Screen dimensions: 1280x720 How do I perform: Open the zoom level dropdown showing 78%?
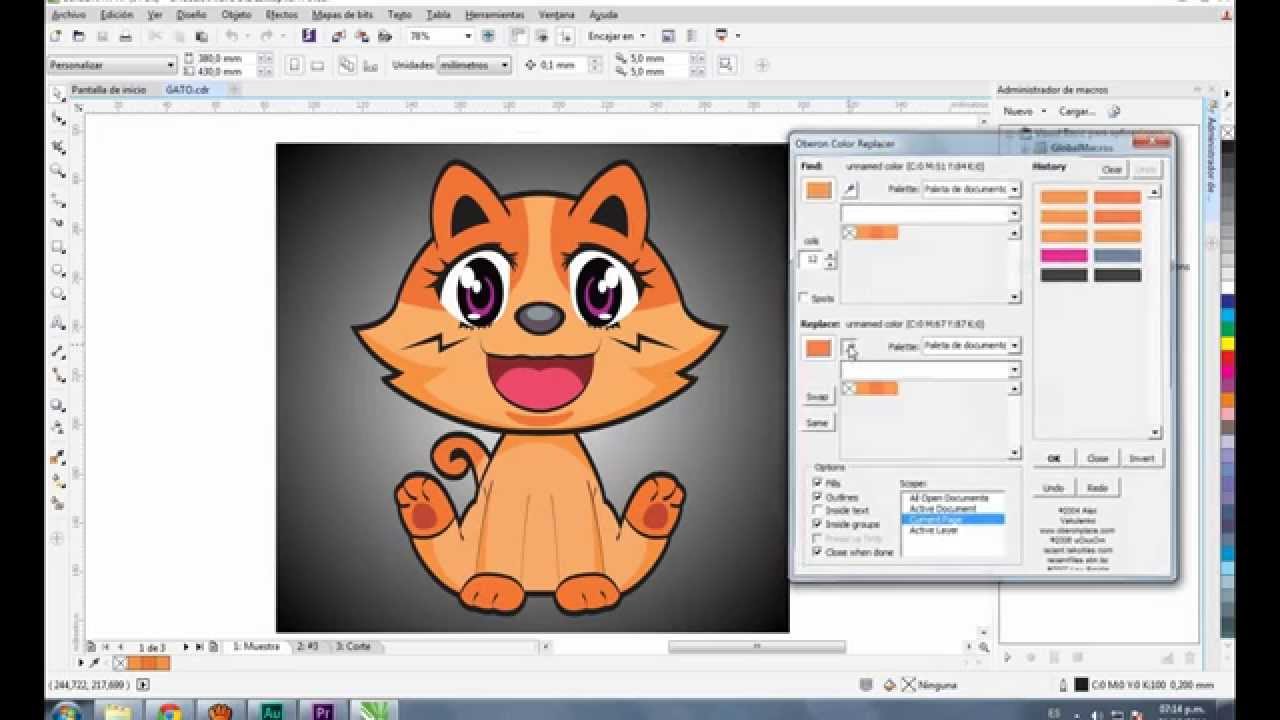pyautogui.click(x=467, y=36)
